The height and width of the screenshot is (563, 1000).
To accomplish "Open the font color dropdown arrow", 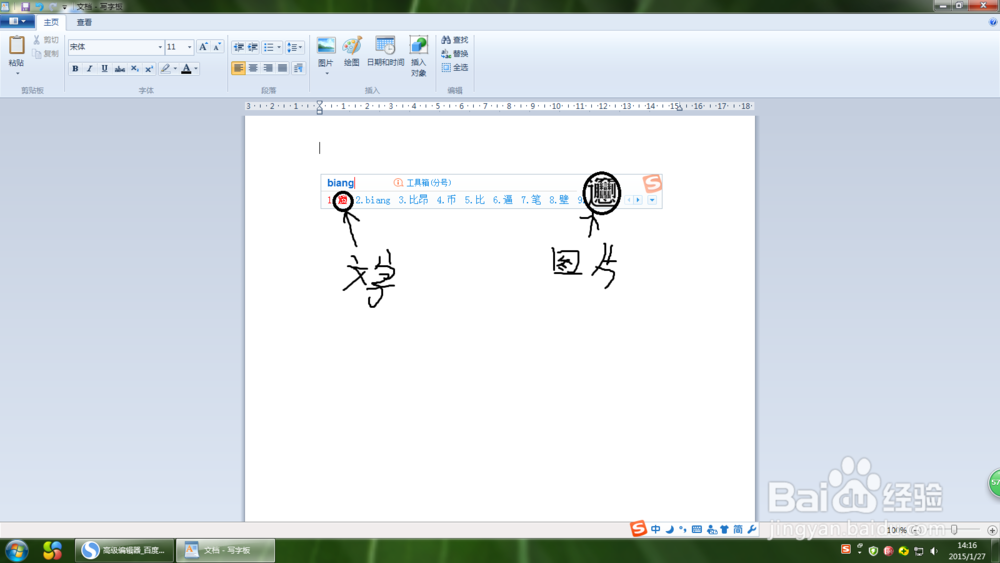I will click(196, 68).
